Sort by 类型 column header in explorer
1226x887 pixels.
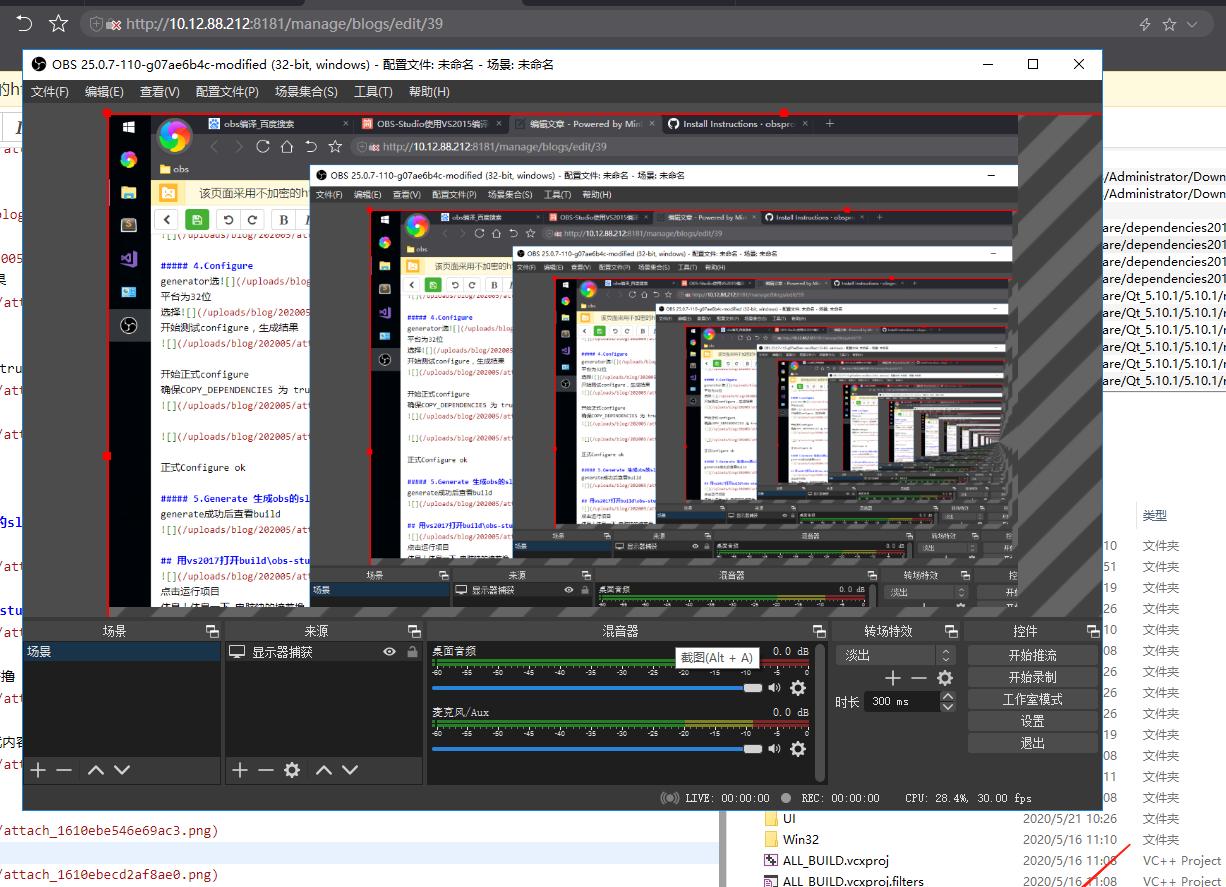click(1155, 515)
